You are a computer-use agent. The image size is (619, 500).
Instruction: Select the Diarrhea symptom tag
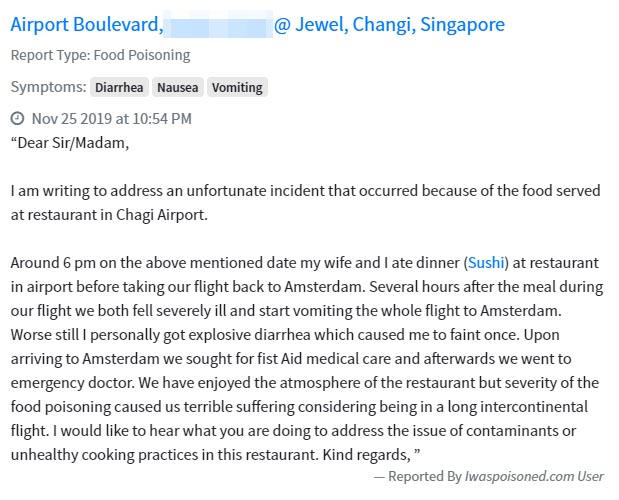point(120,87)
